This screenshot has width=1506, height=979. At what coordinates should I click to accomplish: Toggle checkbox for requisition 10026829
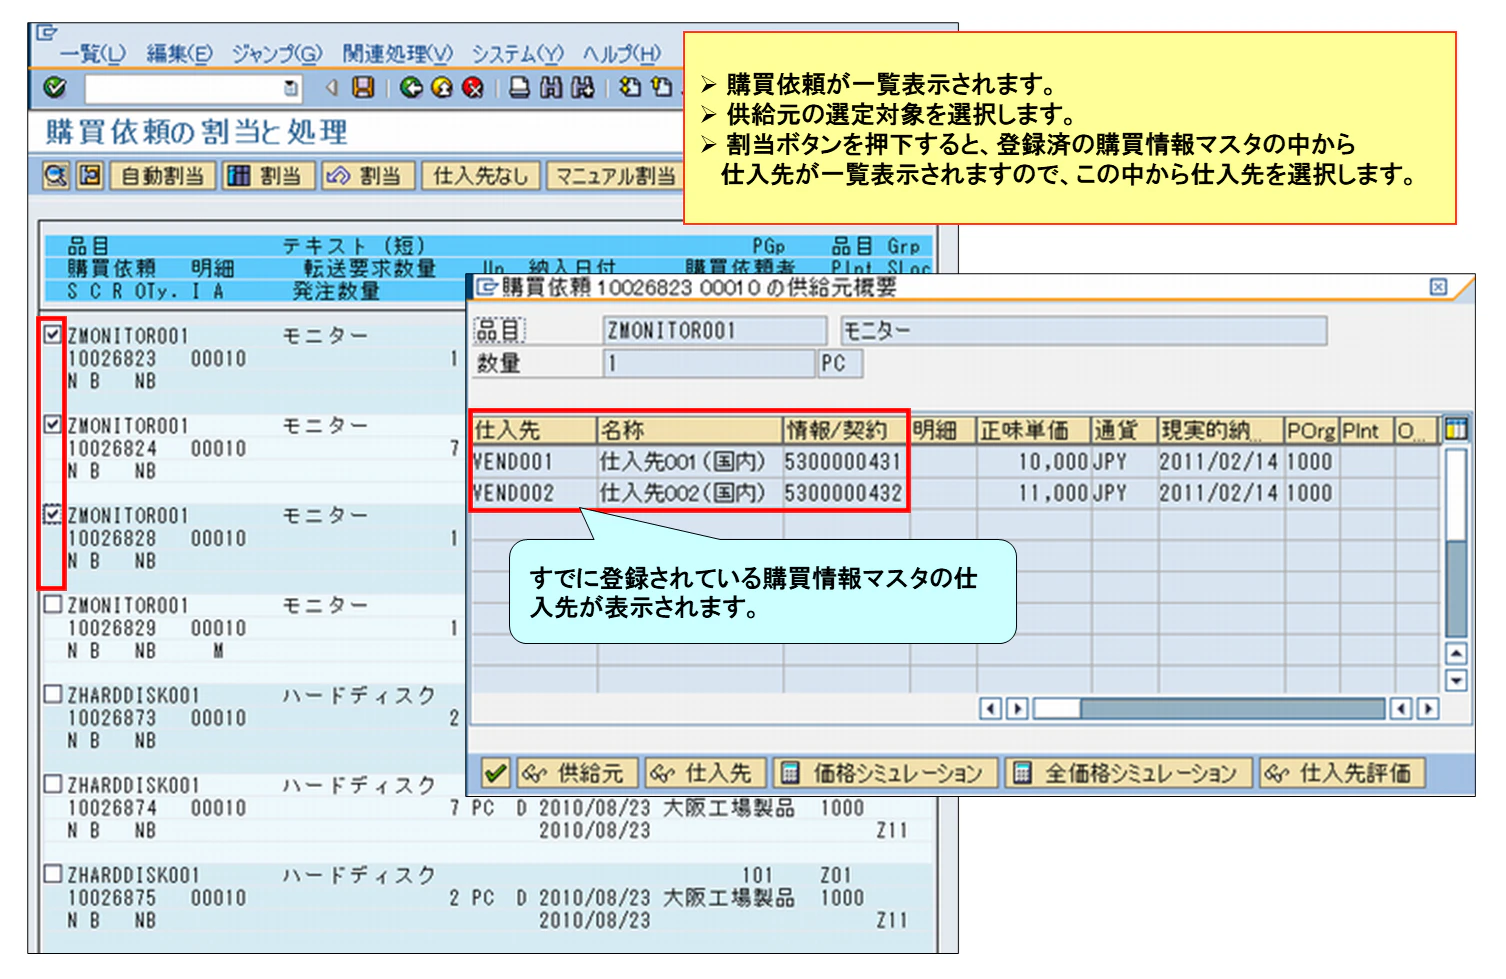[x=54, y=604]
